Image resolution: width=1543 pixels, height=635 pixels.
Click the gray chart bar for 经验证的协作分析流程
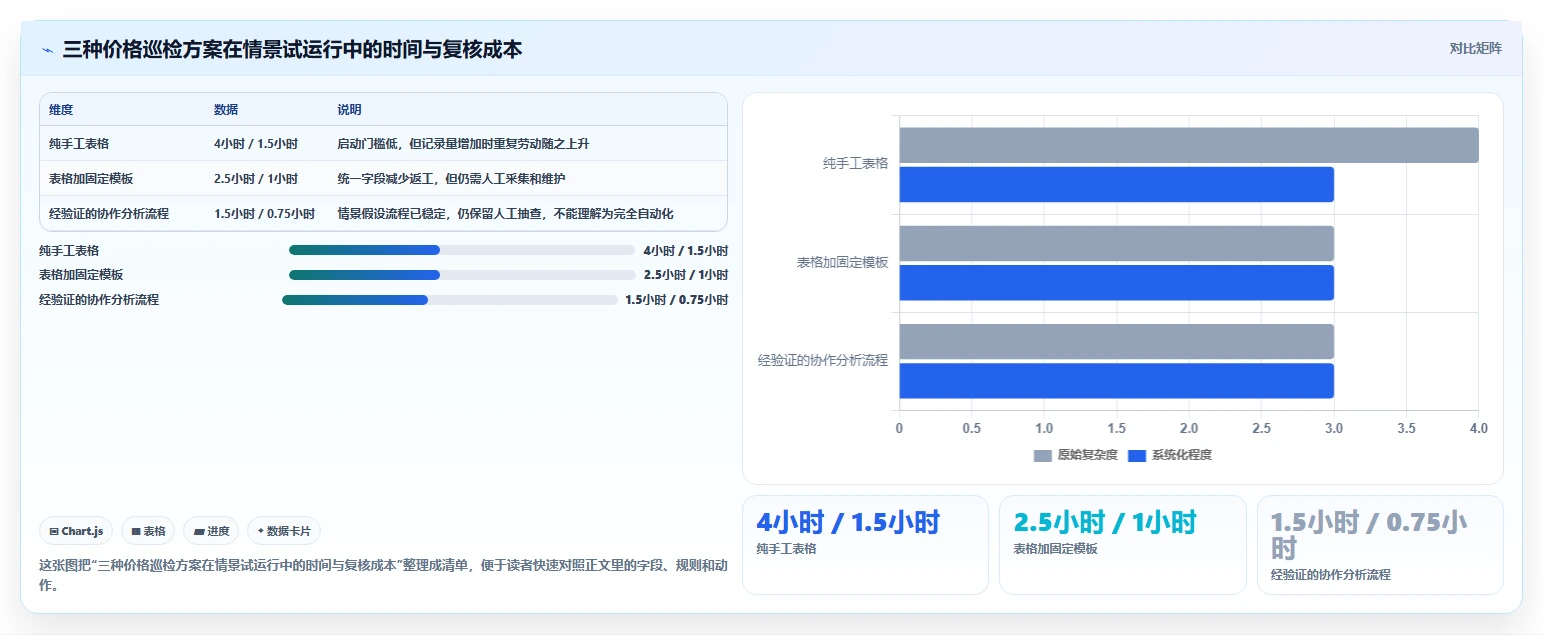(x=1116, y=341)
